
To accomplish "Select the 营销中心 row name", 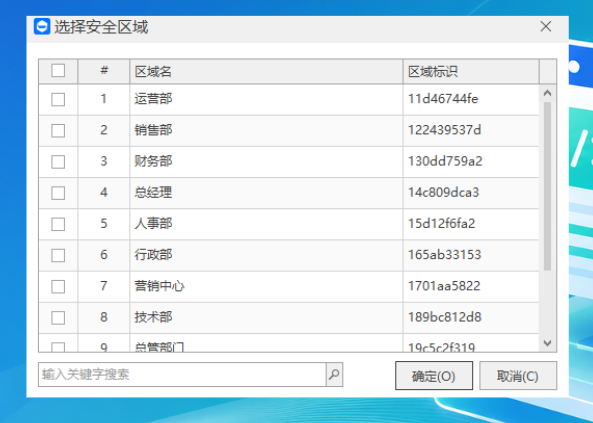I will [x=159, y=286].
